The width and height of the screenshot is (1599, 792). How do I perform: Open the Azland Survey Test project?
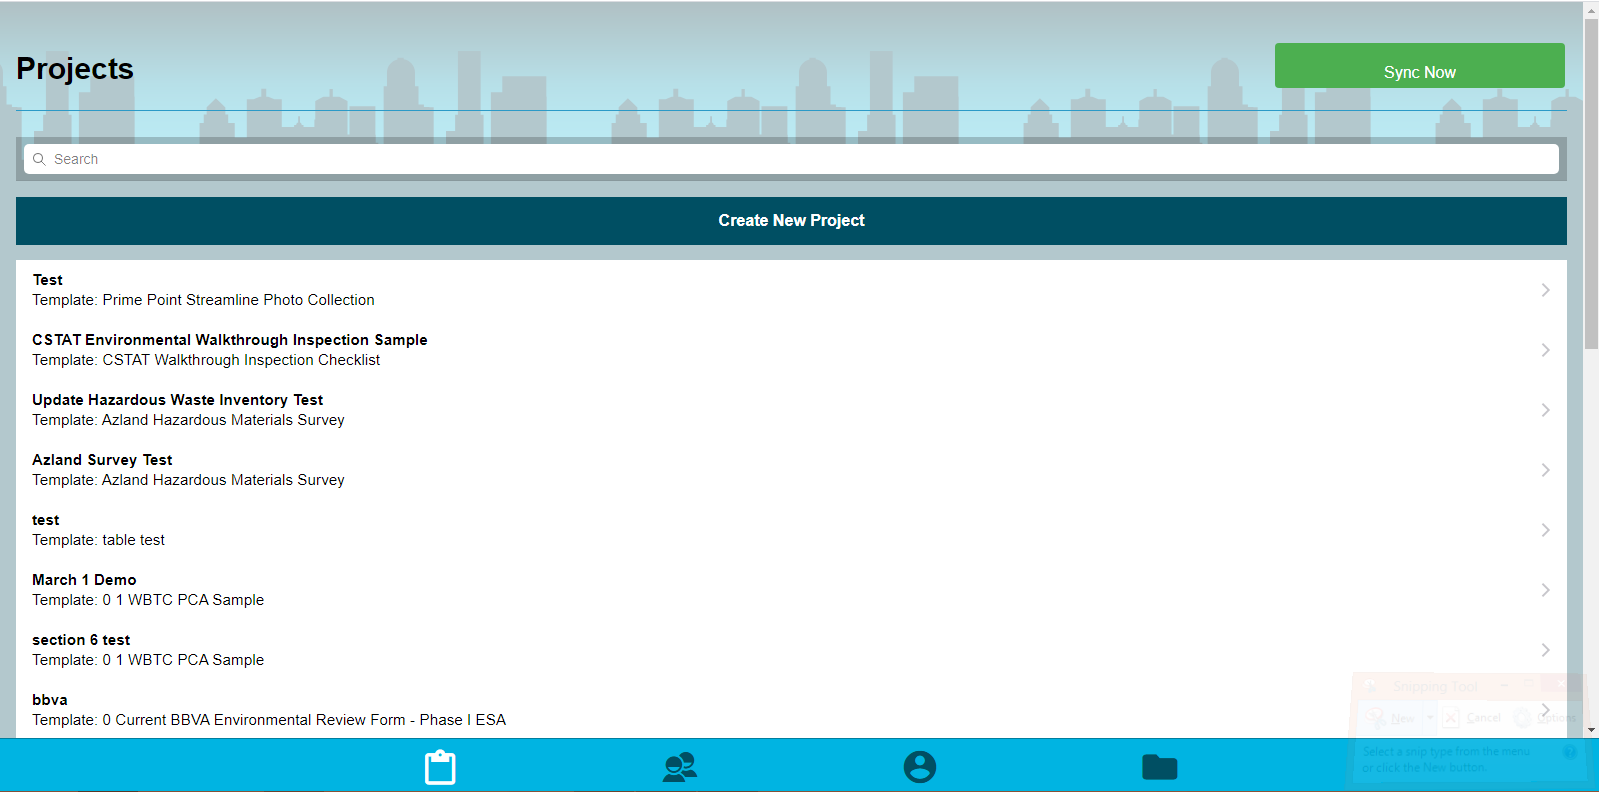(x=102, y=460)
